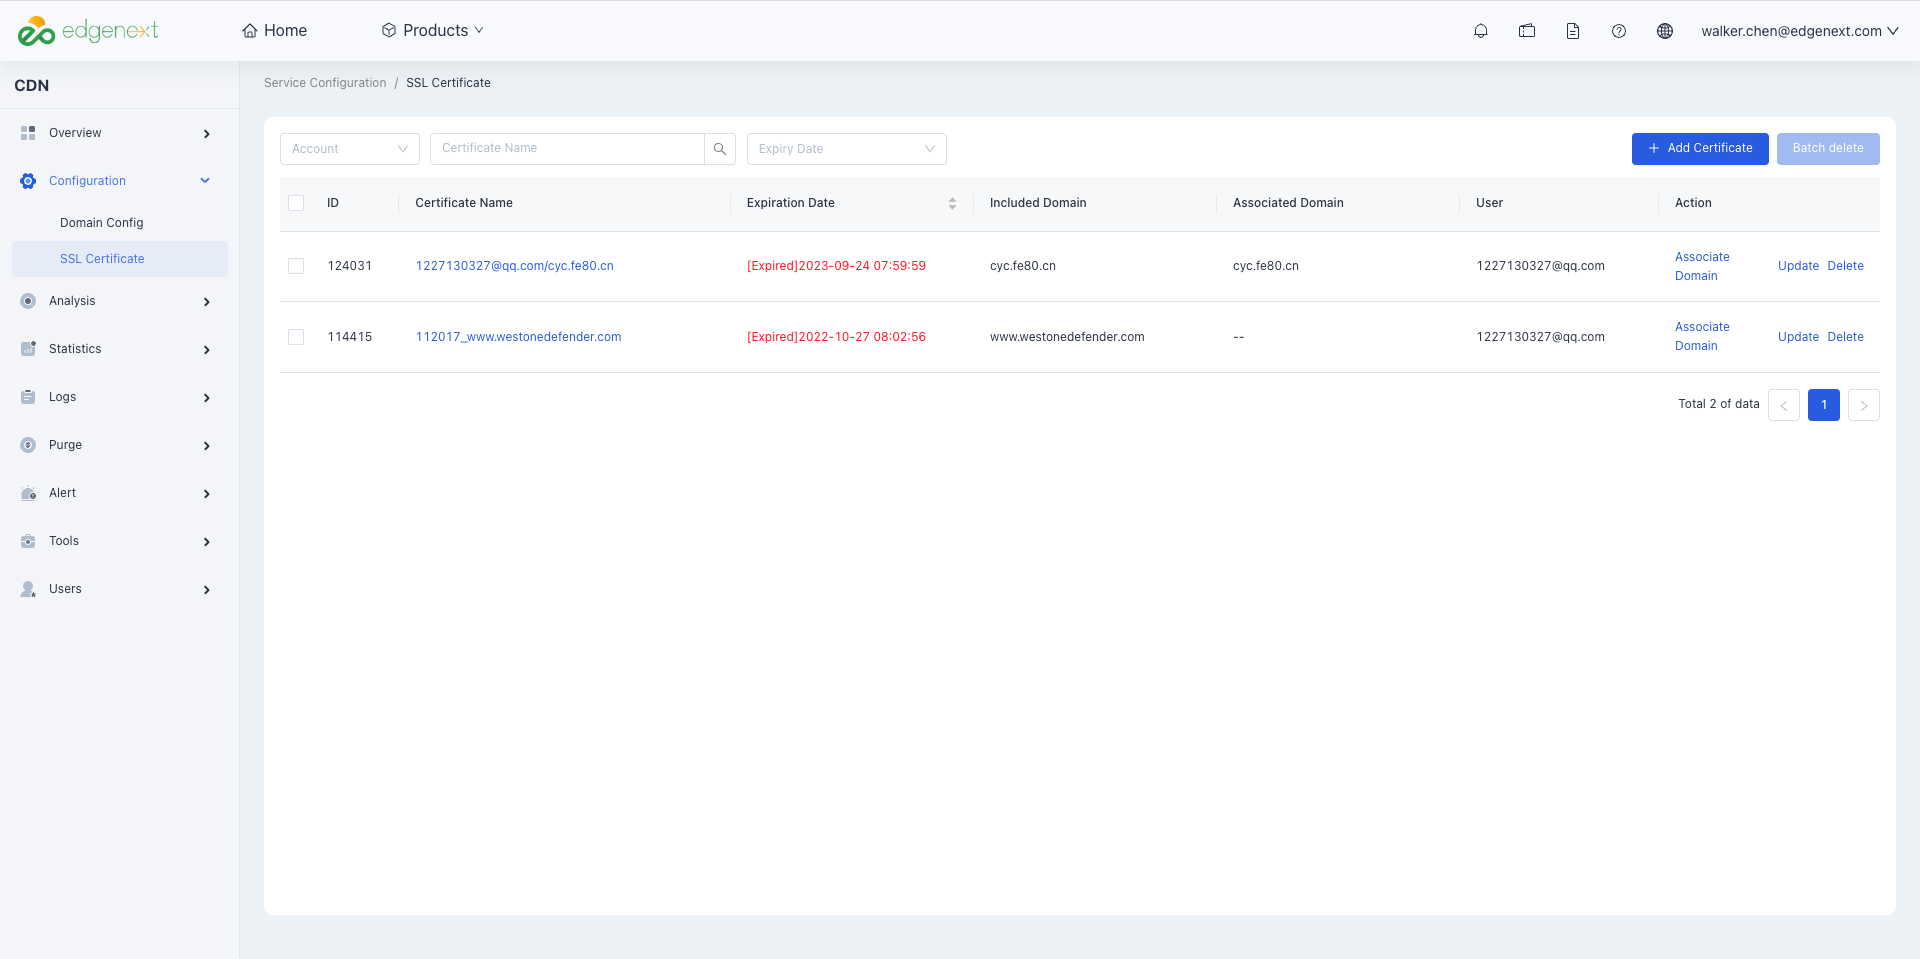1920x959 pixels.
Task: Click Update for westonedefender certificate
Action: click(1798, 337)
